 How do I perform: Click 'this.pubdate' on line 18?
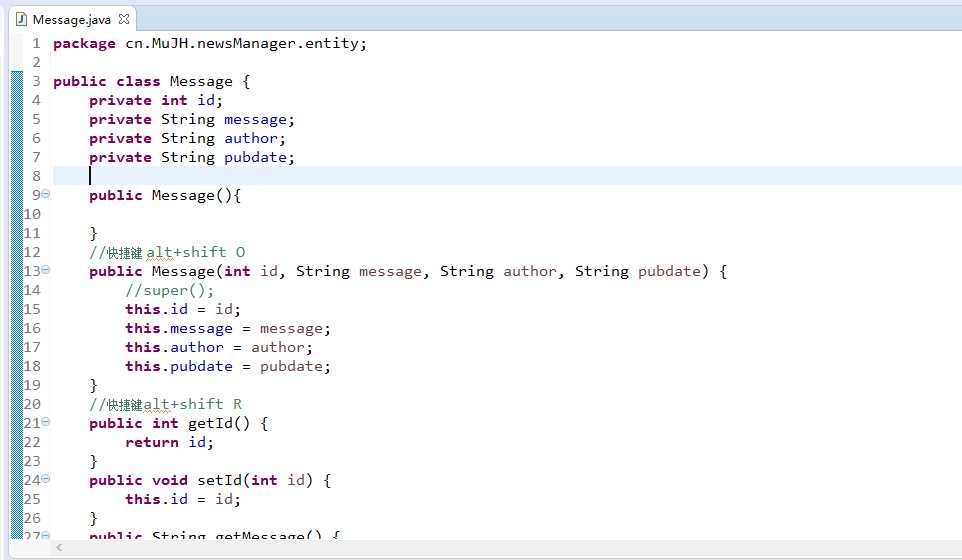pos(179,366)
